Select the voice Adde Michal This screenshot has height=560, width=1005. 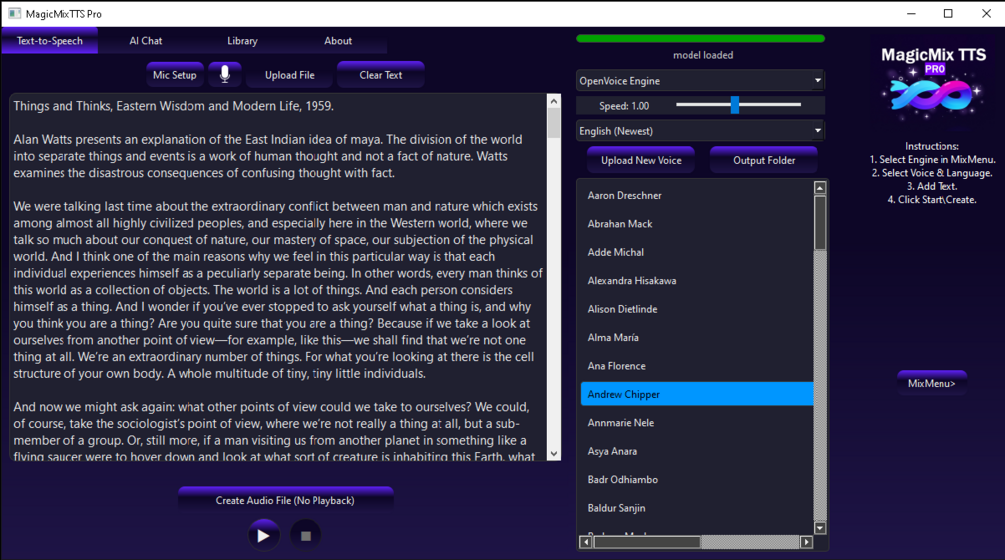pos(697,252)
